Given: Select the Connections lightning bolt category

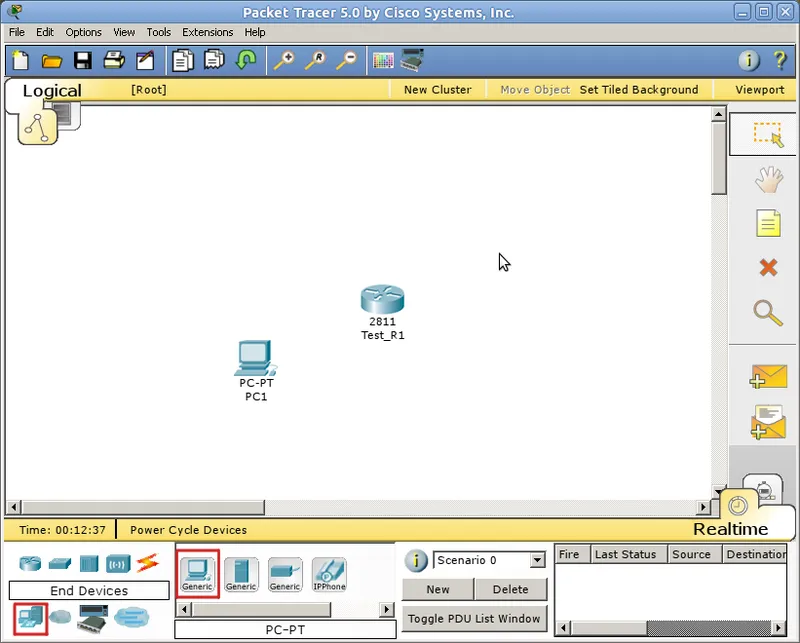Looking at the screenshot, I should tap(148, 563).
